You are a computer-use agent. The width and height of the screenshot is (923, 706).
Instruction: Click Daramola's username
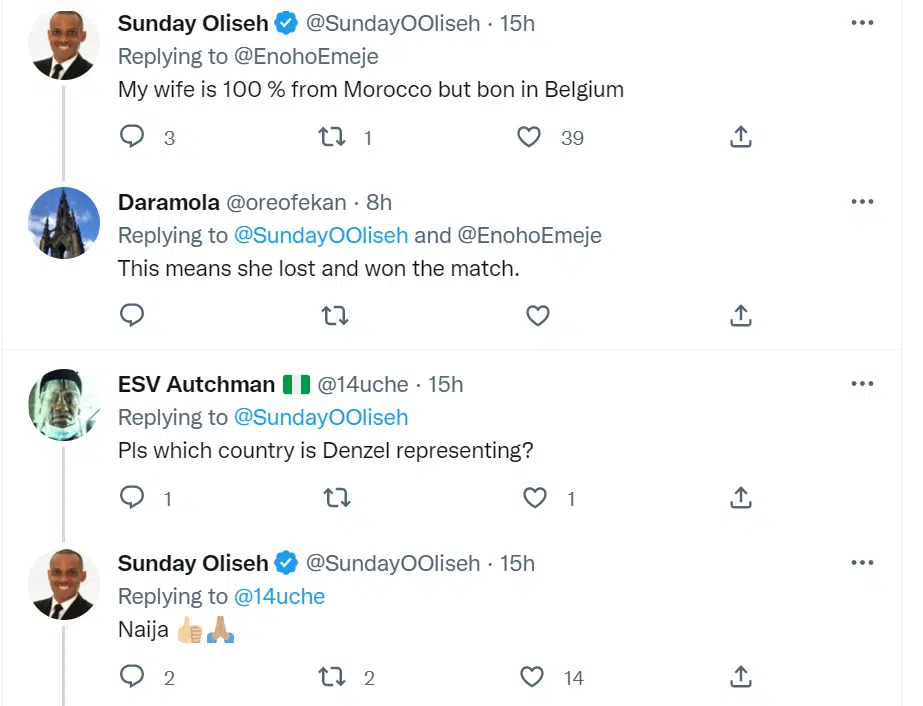click(x=169, y=202)
